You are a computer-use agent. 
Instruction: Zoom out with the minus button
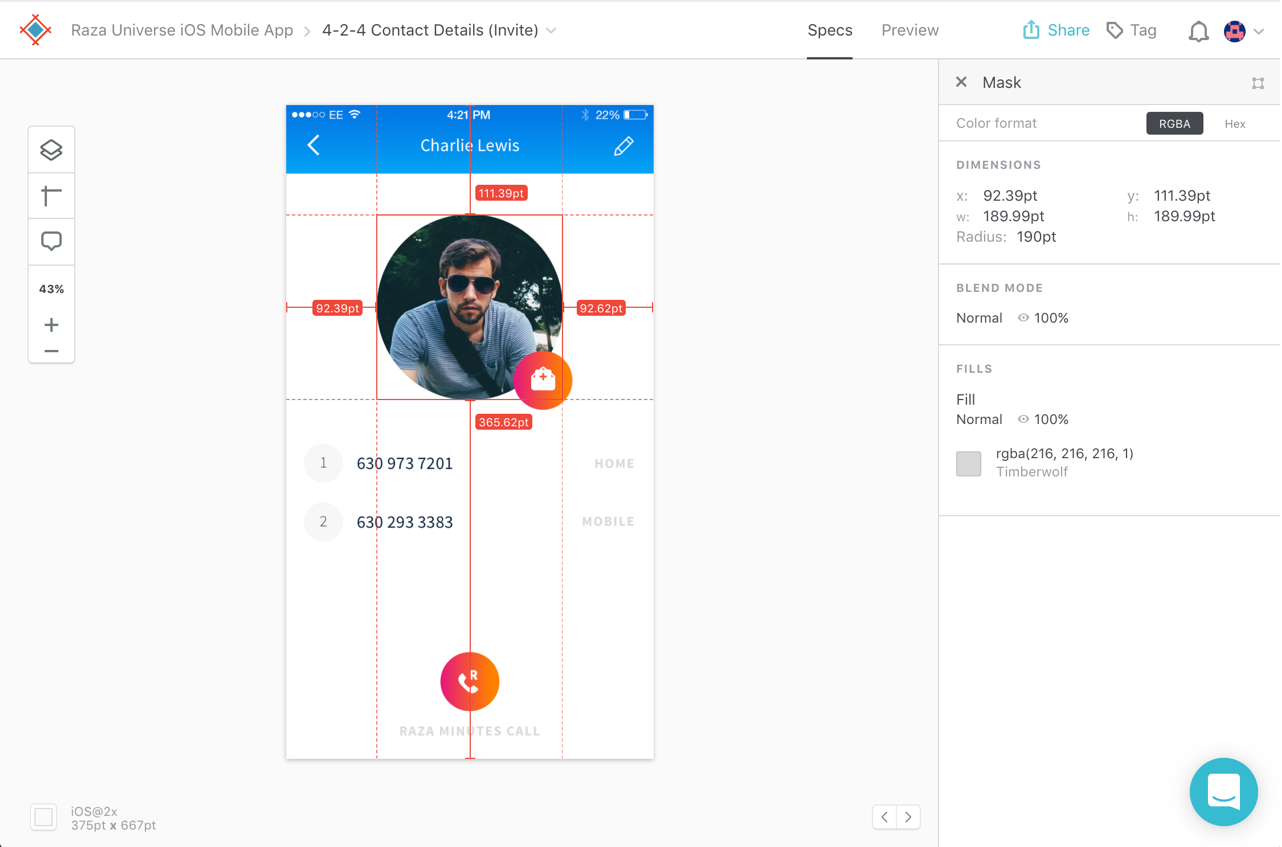[51, 352]
